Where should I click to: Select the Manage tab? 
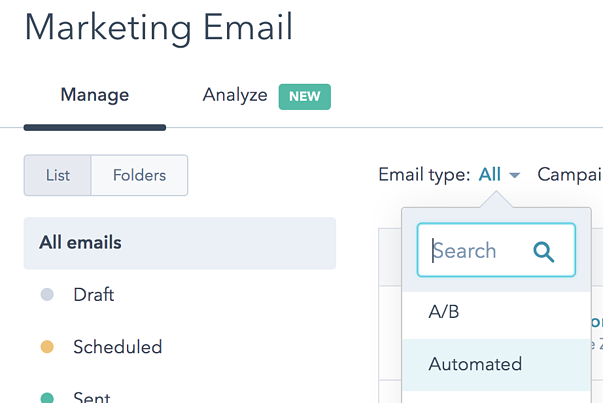pos(95,96)
